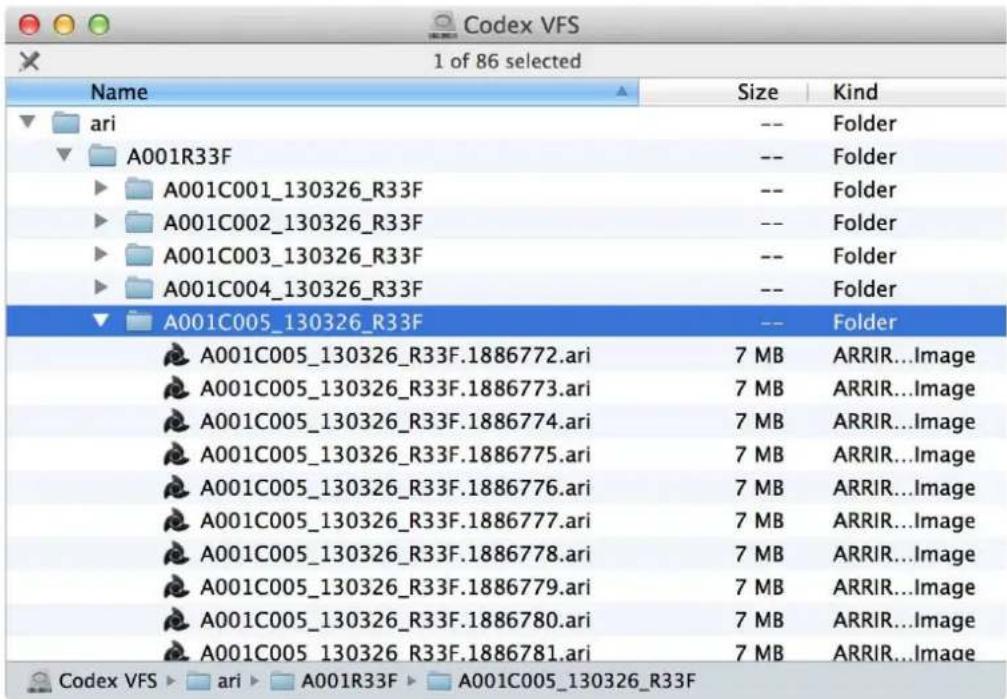Toggle the sort direction arrow in the Name header
This screenshot has width=1007, height=699.
click(622, 92)
